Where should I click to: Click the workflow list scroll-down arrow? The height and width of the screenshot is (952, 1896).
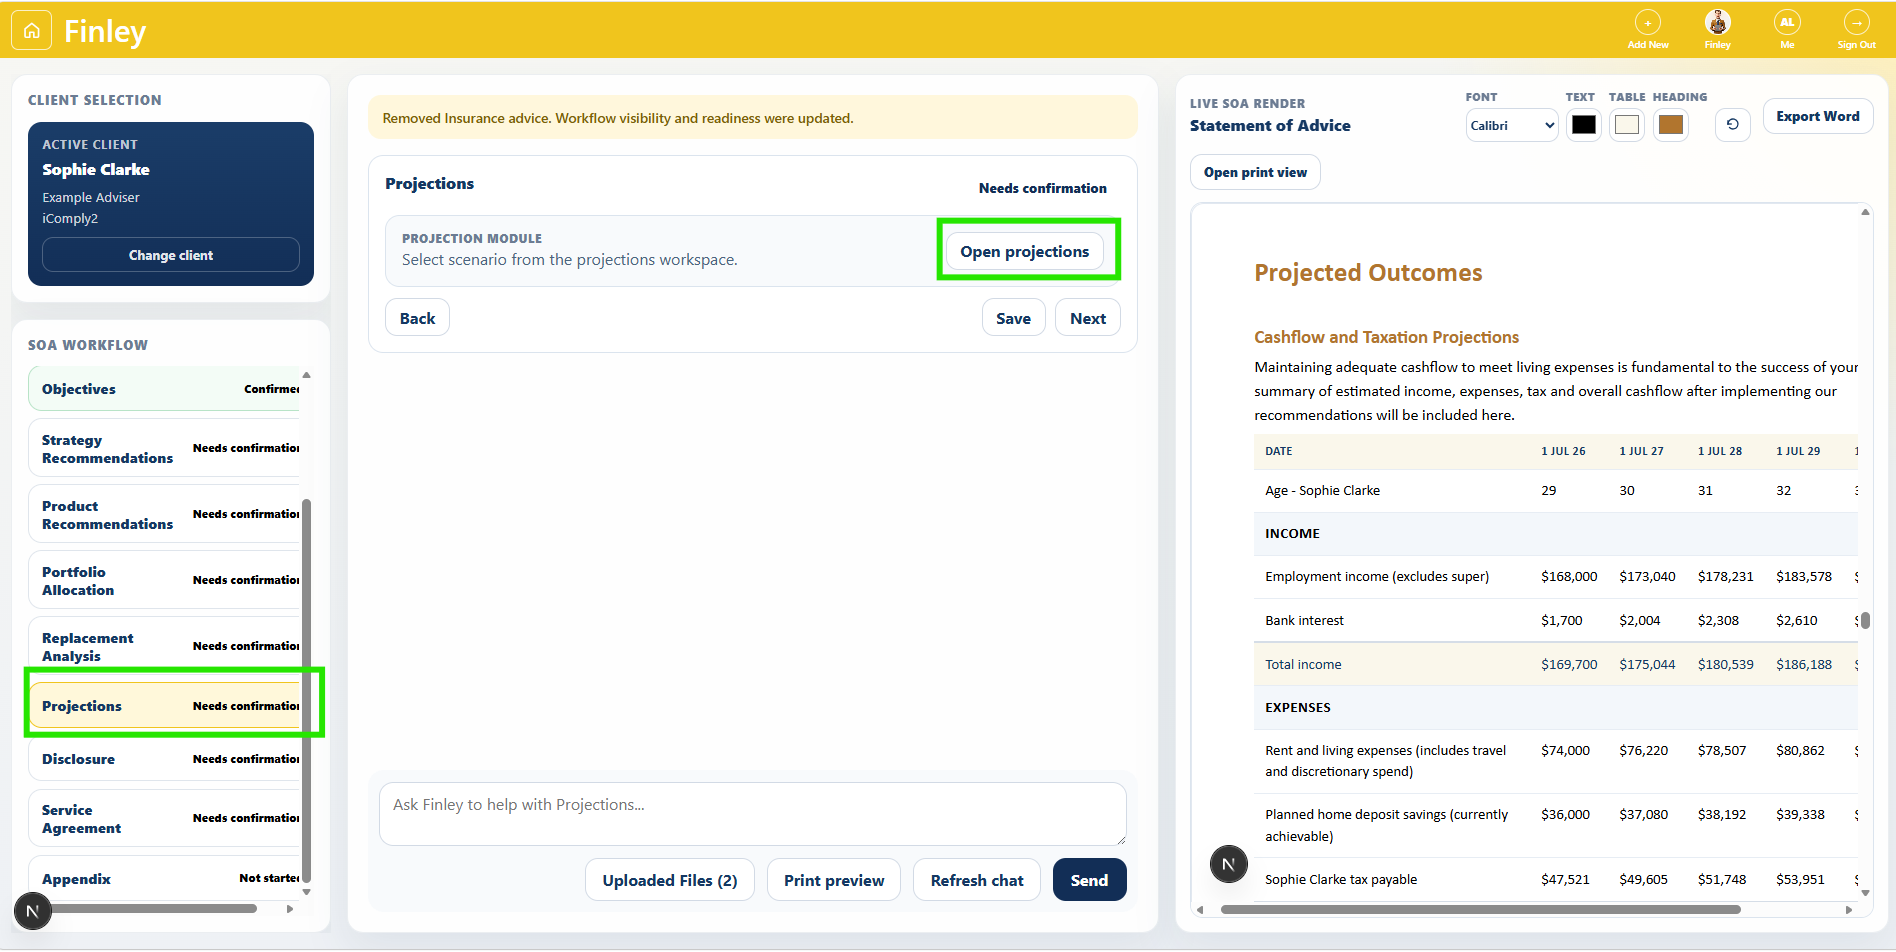tap(306, 891)
